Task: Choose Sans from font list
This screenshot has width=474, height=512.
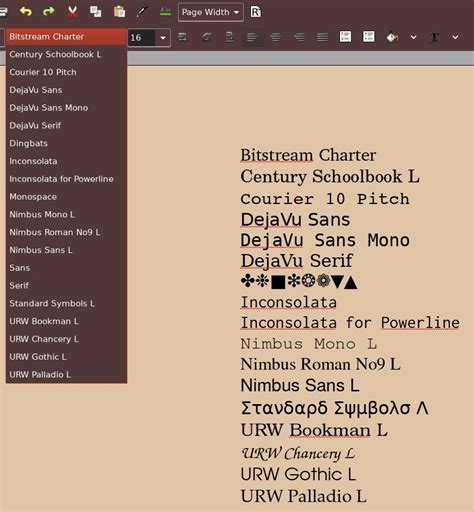Action: [x=66, y=268]
